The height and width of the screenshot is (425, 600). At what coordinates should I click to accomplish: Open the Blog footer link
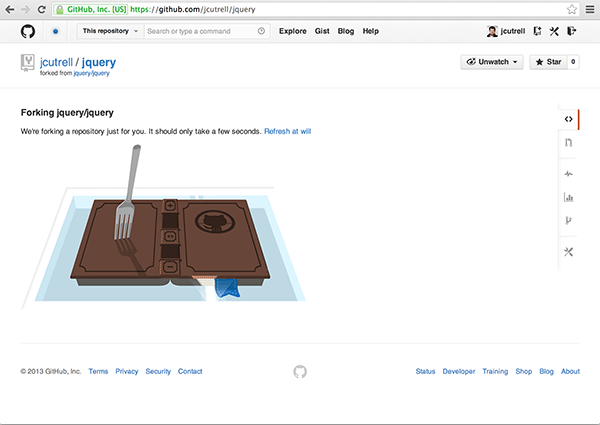[x=546, y=371]
